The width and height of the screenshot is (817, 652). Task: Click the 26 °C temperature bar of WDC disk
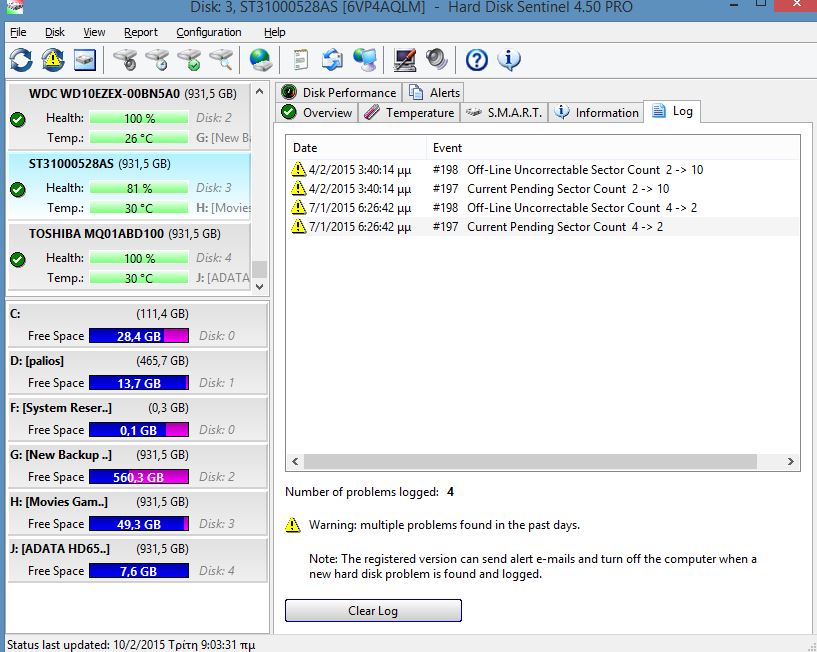pos(139,139)
